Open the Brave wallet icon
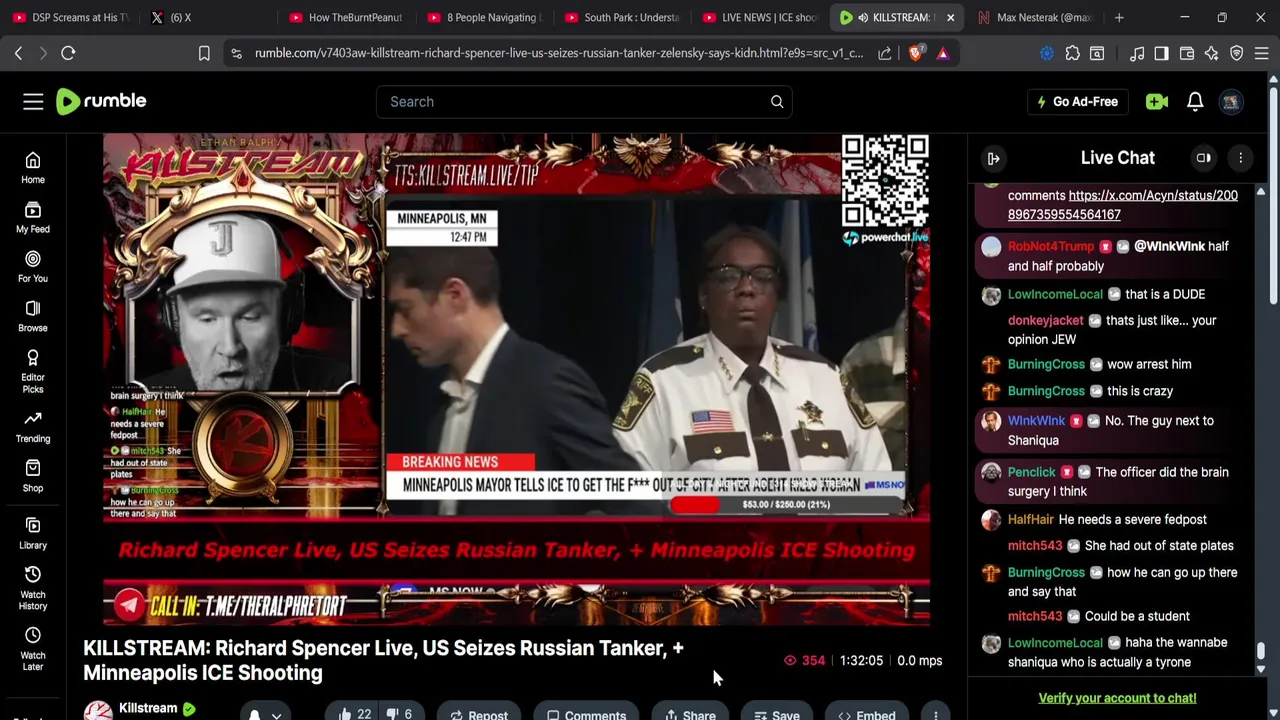This screenshot has height=720, width=1280. click(1187, 53)
